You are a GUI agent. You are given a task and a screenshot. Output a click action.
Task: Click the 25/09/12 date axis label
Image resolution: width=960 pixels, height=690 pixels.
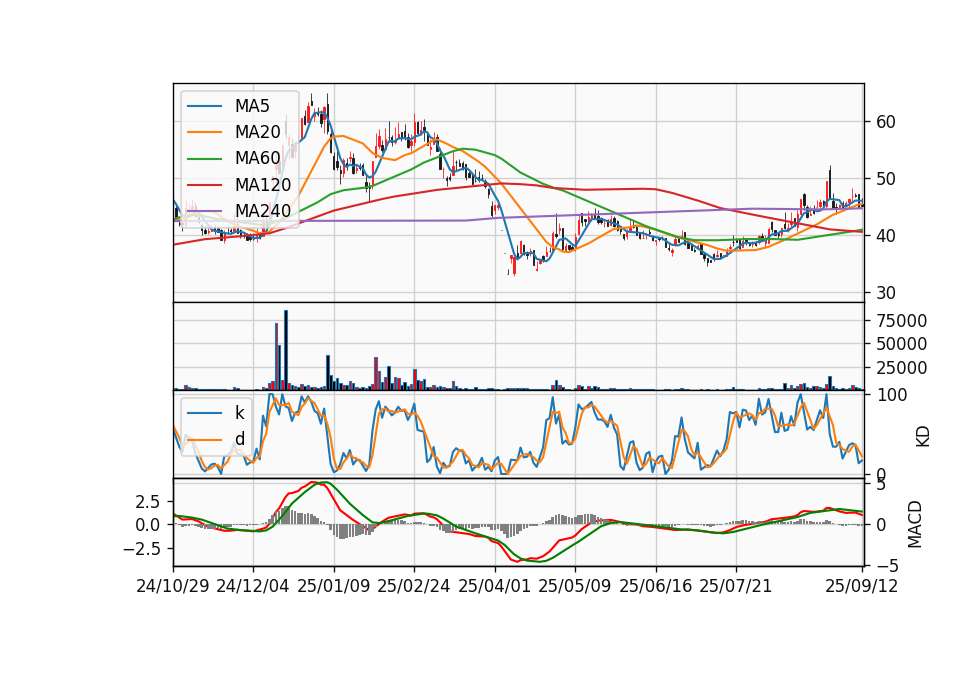click(x=861, y=586)
